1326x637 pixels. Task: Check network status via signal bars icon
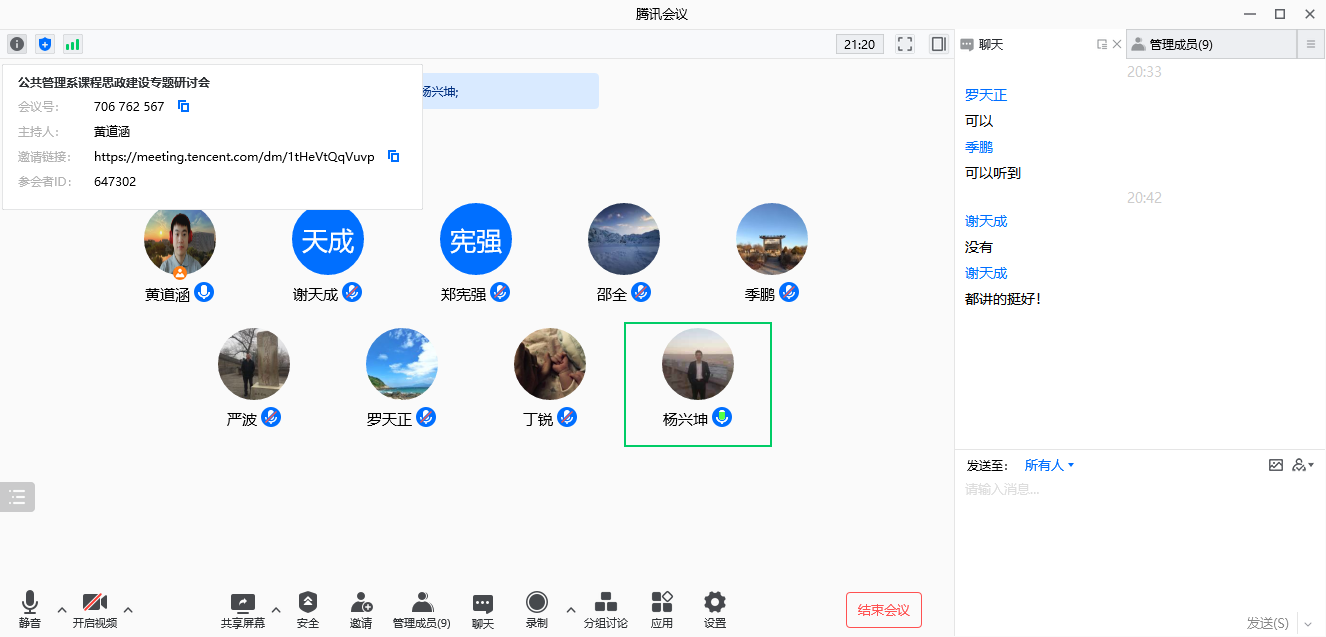(x=71, y=43)
